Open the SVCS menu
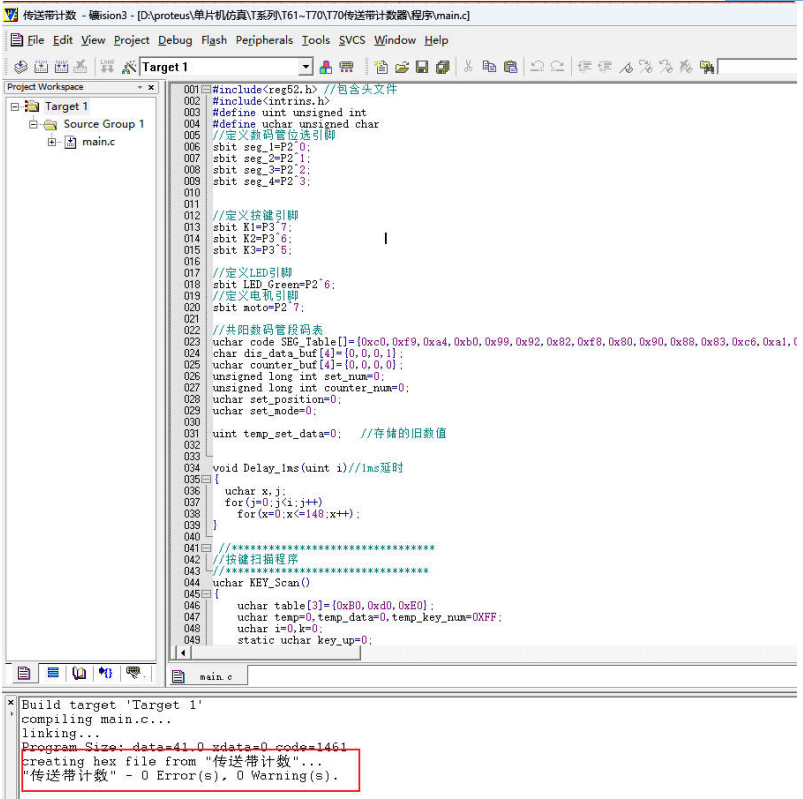Viewport: 803px width, 799px height. tap(352, 40)
